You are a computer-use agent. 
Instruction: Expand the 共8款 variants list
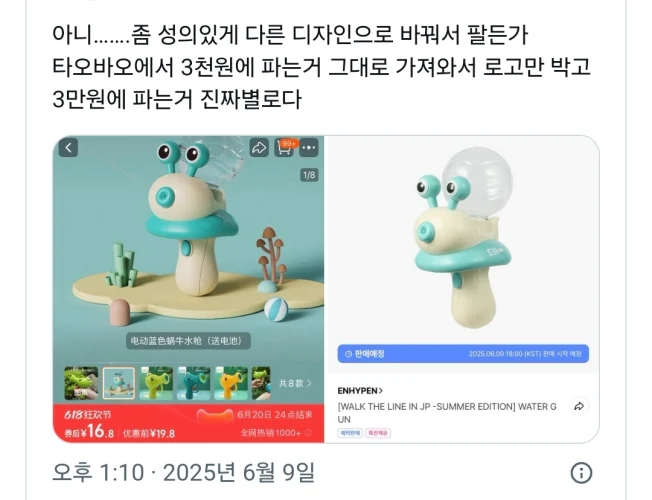(295, 383)
